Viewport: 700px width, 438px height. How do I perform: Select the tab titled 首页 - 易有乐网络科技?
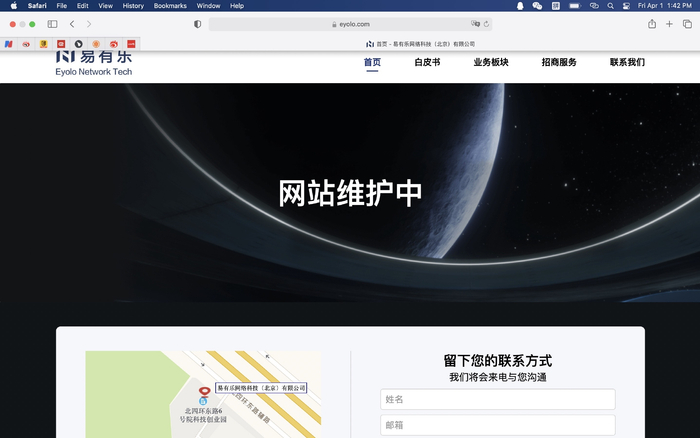pyautogui.click(x=420, y=44)
